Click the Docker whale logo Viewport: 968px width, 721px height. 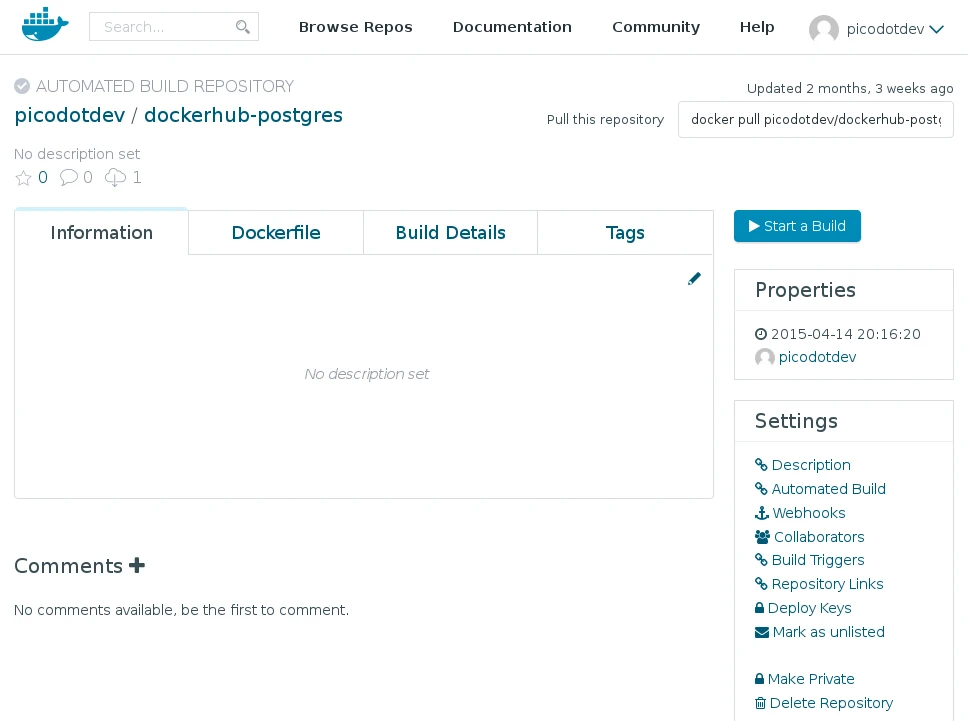[45, 26]
